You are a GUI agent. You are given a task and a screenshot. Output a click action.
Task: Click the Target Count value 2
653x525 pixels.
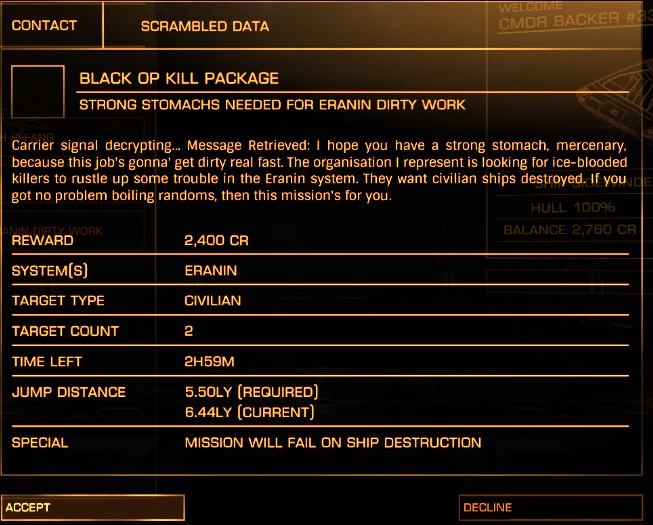[x=189, y=331]
